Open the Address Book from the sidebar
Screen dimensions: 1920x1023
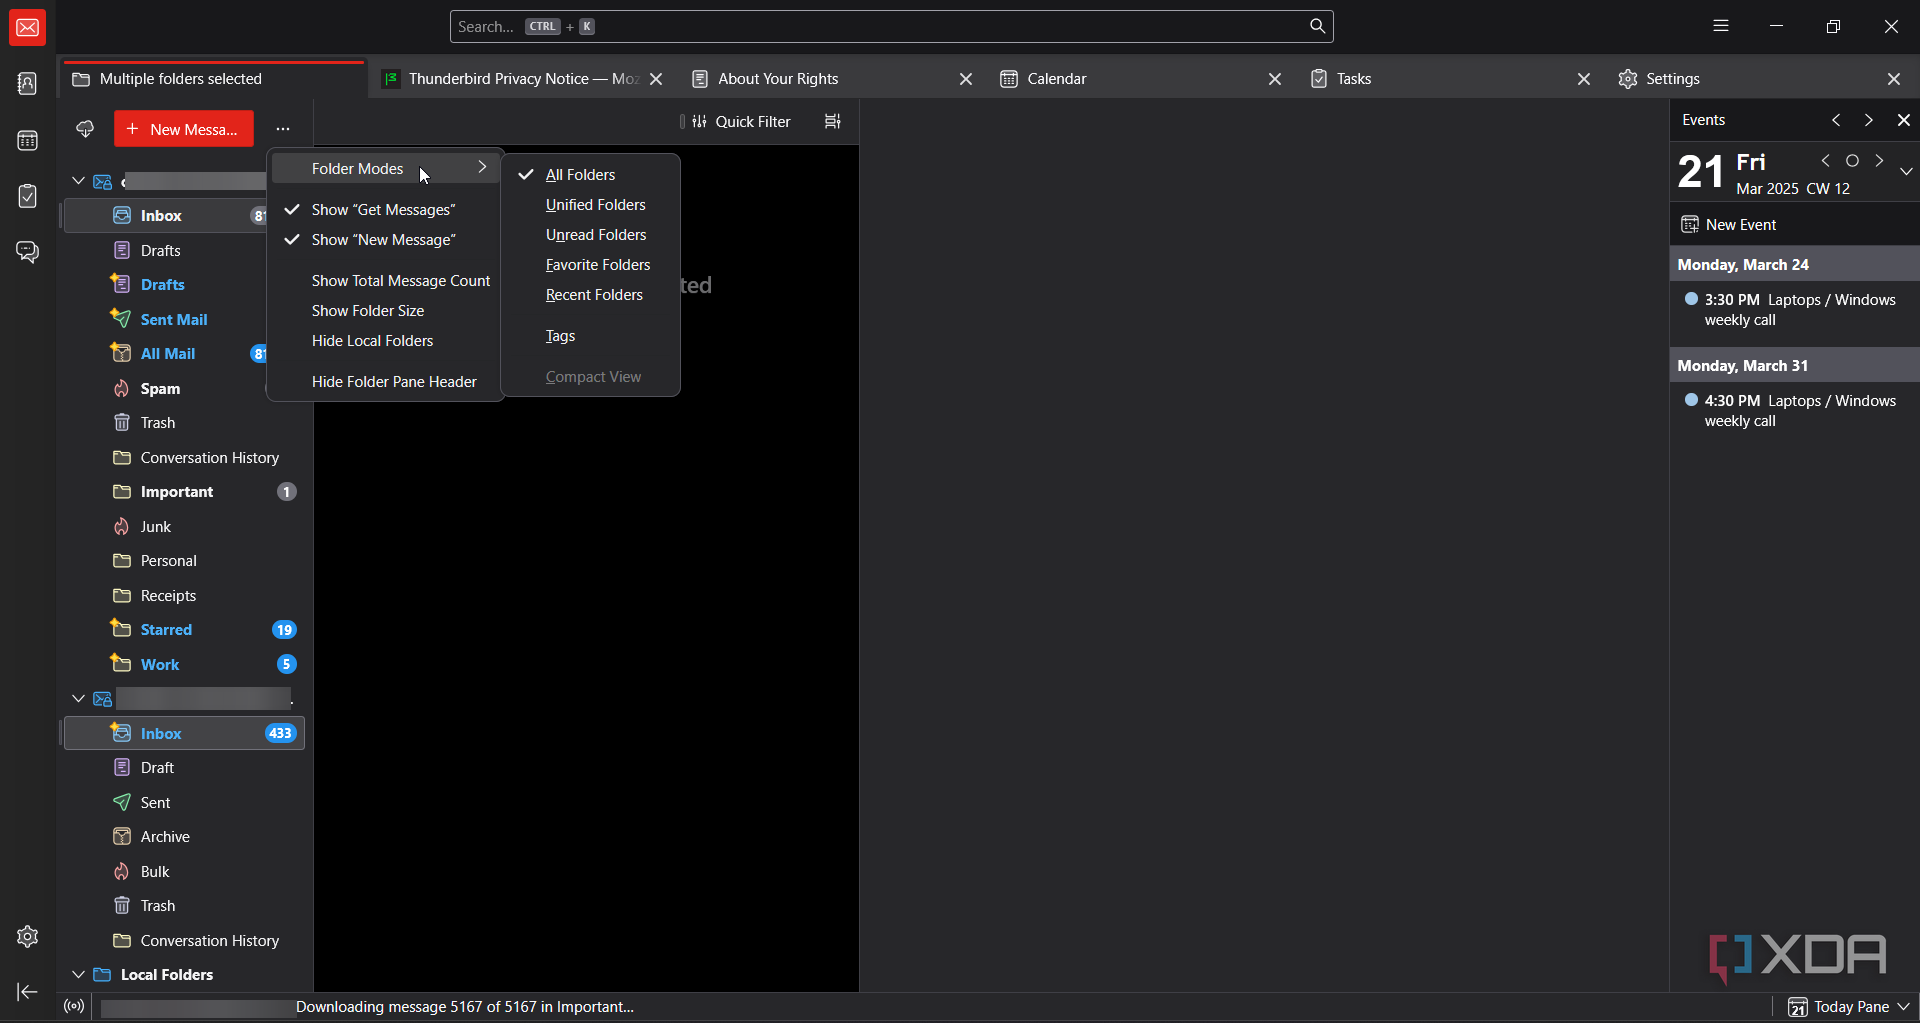[27, 85]
